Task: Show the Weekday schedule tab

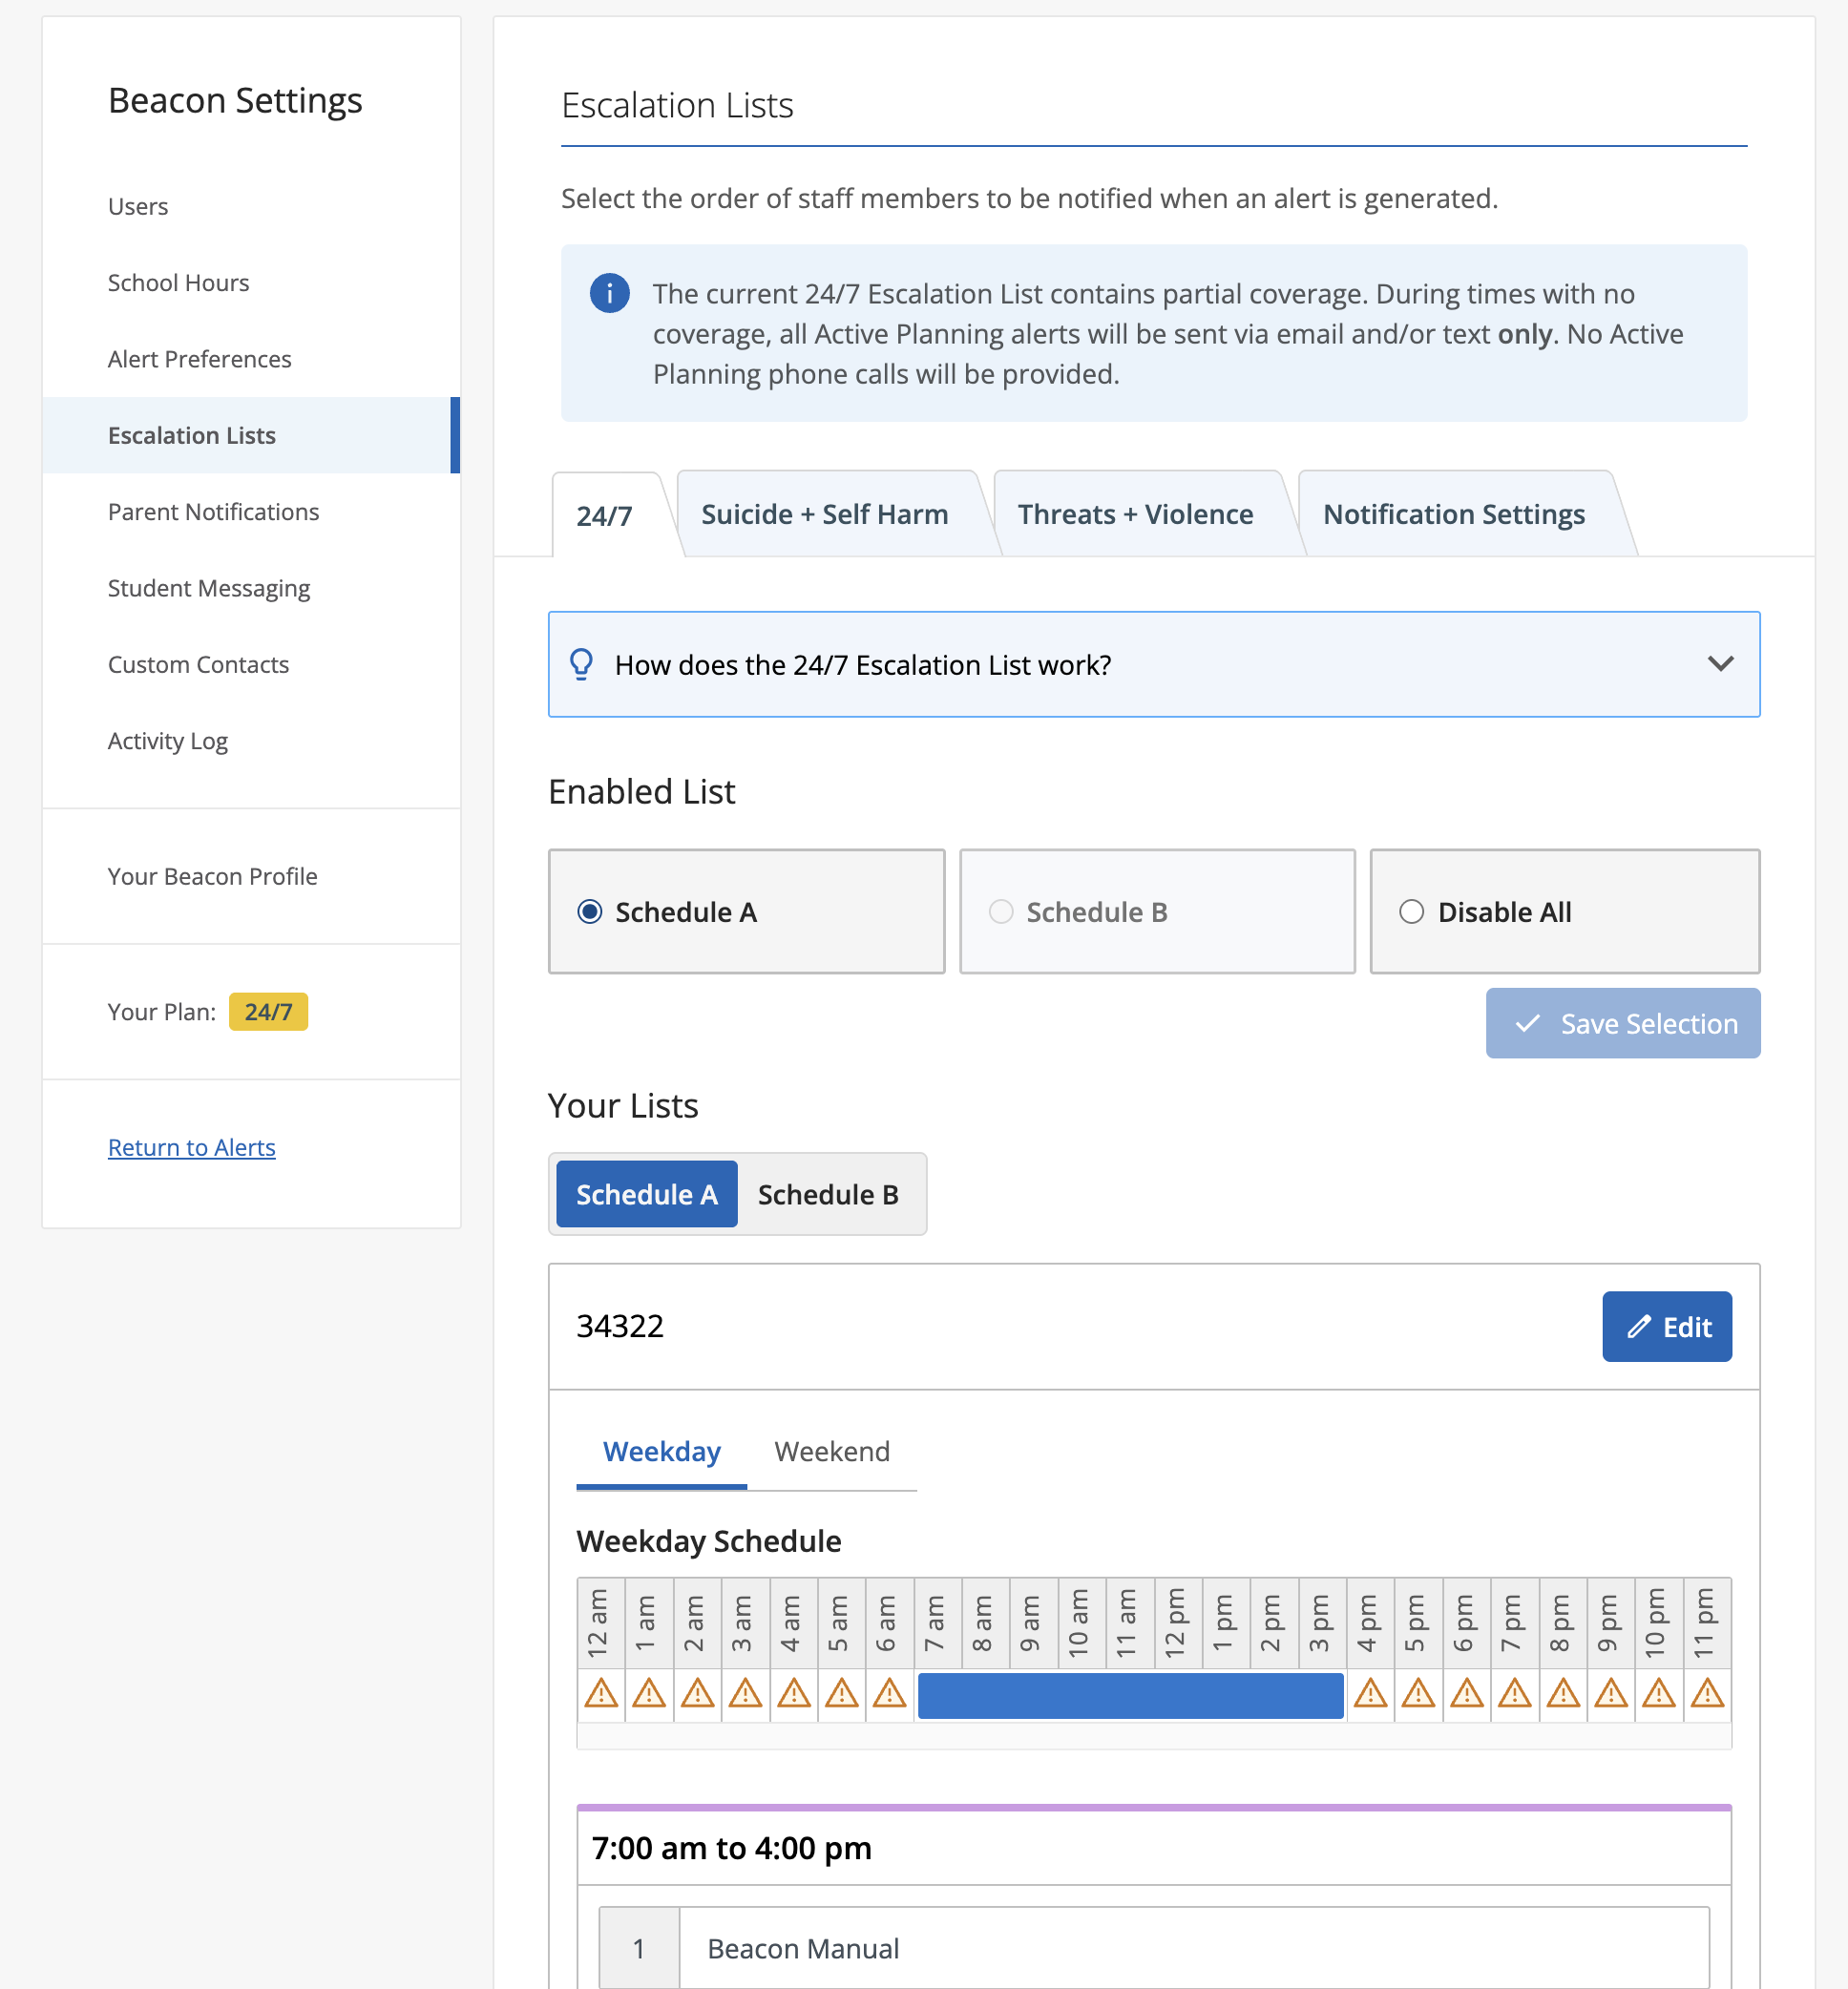Action: [x=662, y=1451]
